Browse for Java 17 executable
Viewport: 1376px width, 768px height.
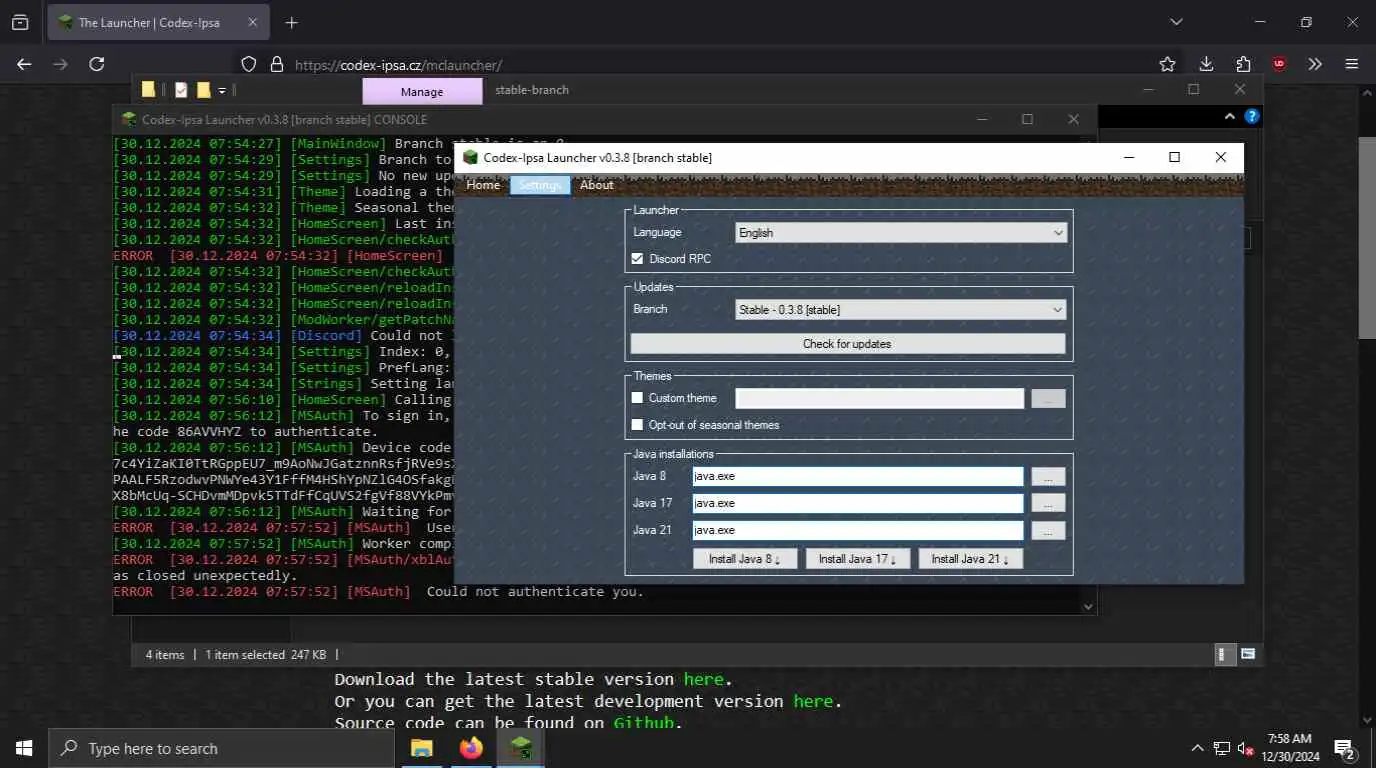[x=1048, y=504]
